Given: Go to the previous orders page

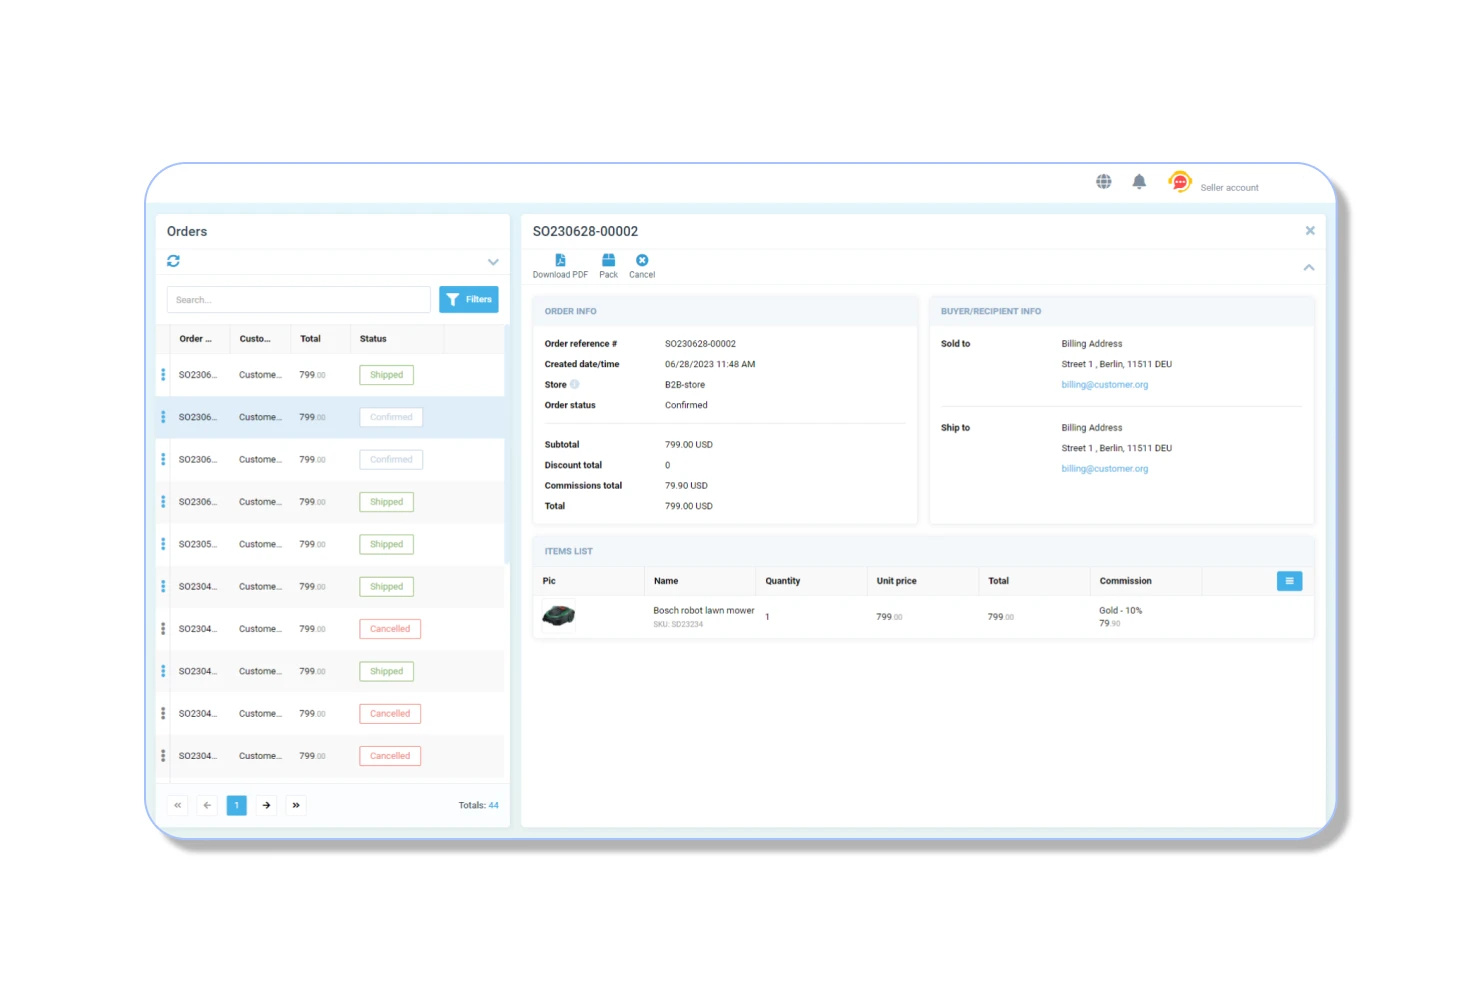Looking at the screenshot, I should 207,805.
